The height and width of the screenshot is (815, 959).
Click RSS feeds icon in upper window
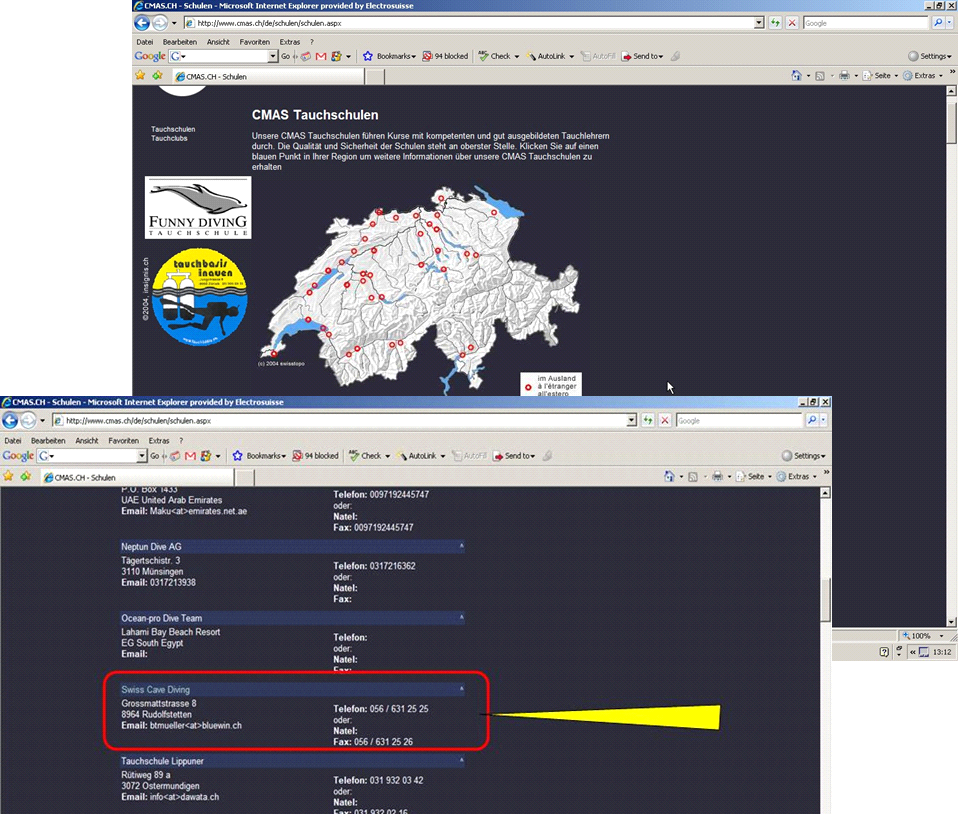[x=820, y=76]
